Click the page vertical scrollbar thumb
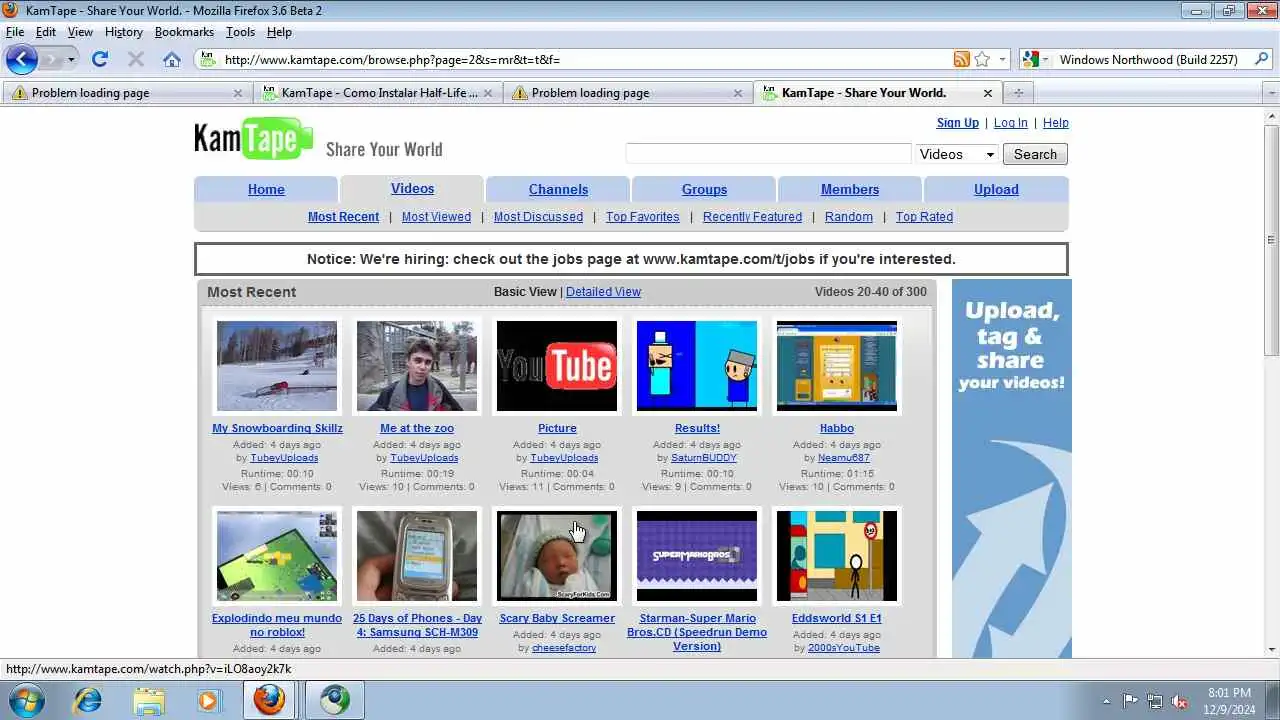1280x720 pixels. pyautogui.click(x=1272, y=240)
